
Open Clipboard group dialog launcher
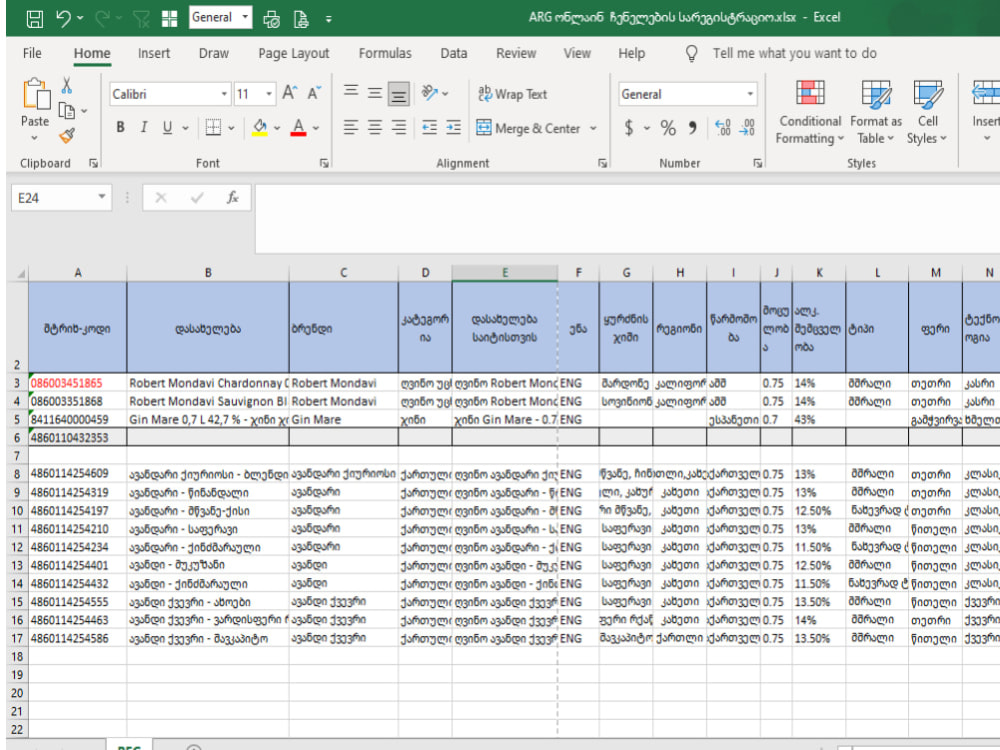94,163
